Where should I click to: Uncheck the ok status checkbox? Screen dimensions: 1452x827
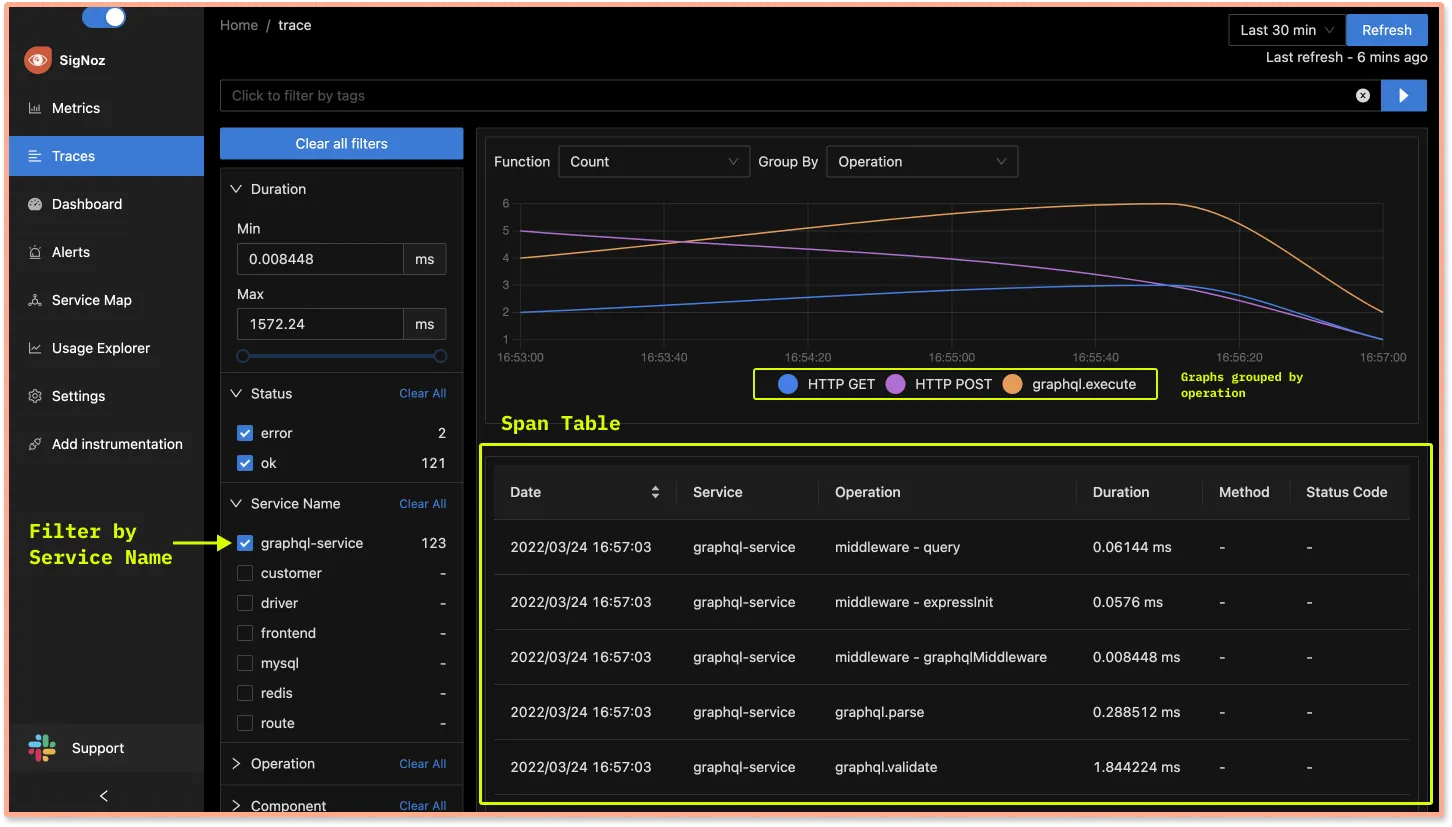pos(245,463)
